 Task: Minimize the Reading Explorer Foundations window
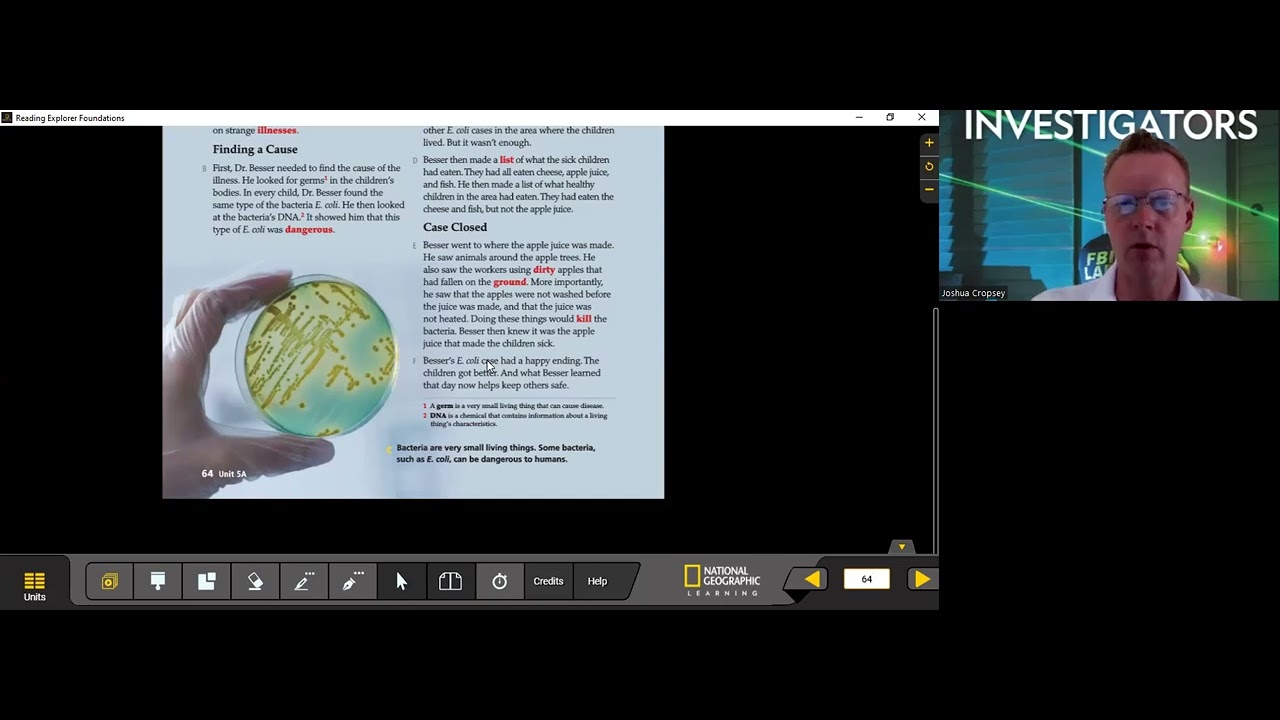(x=859, y=117)
